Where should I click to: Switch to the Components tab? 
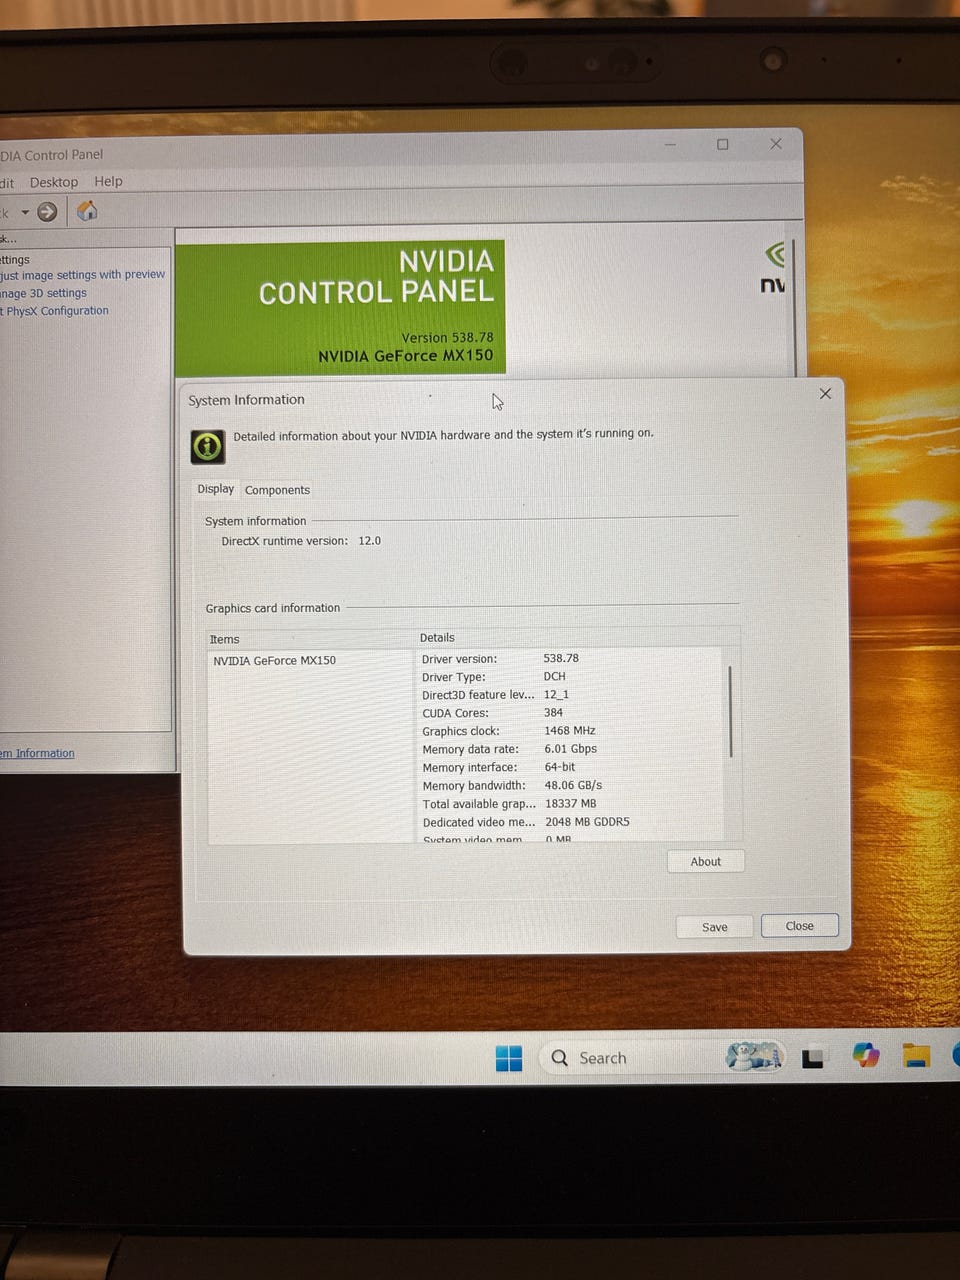(x=277, y=490)
